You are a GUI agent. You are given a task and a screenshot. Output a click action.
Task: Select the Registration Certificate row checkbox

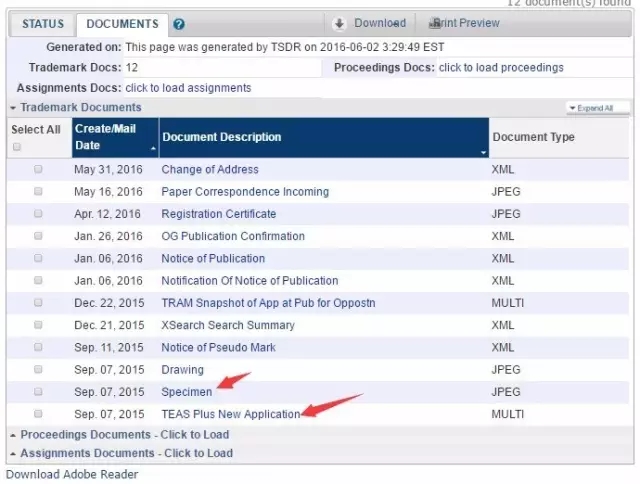(x=38, y=214)
